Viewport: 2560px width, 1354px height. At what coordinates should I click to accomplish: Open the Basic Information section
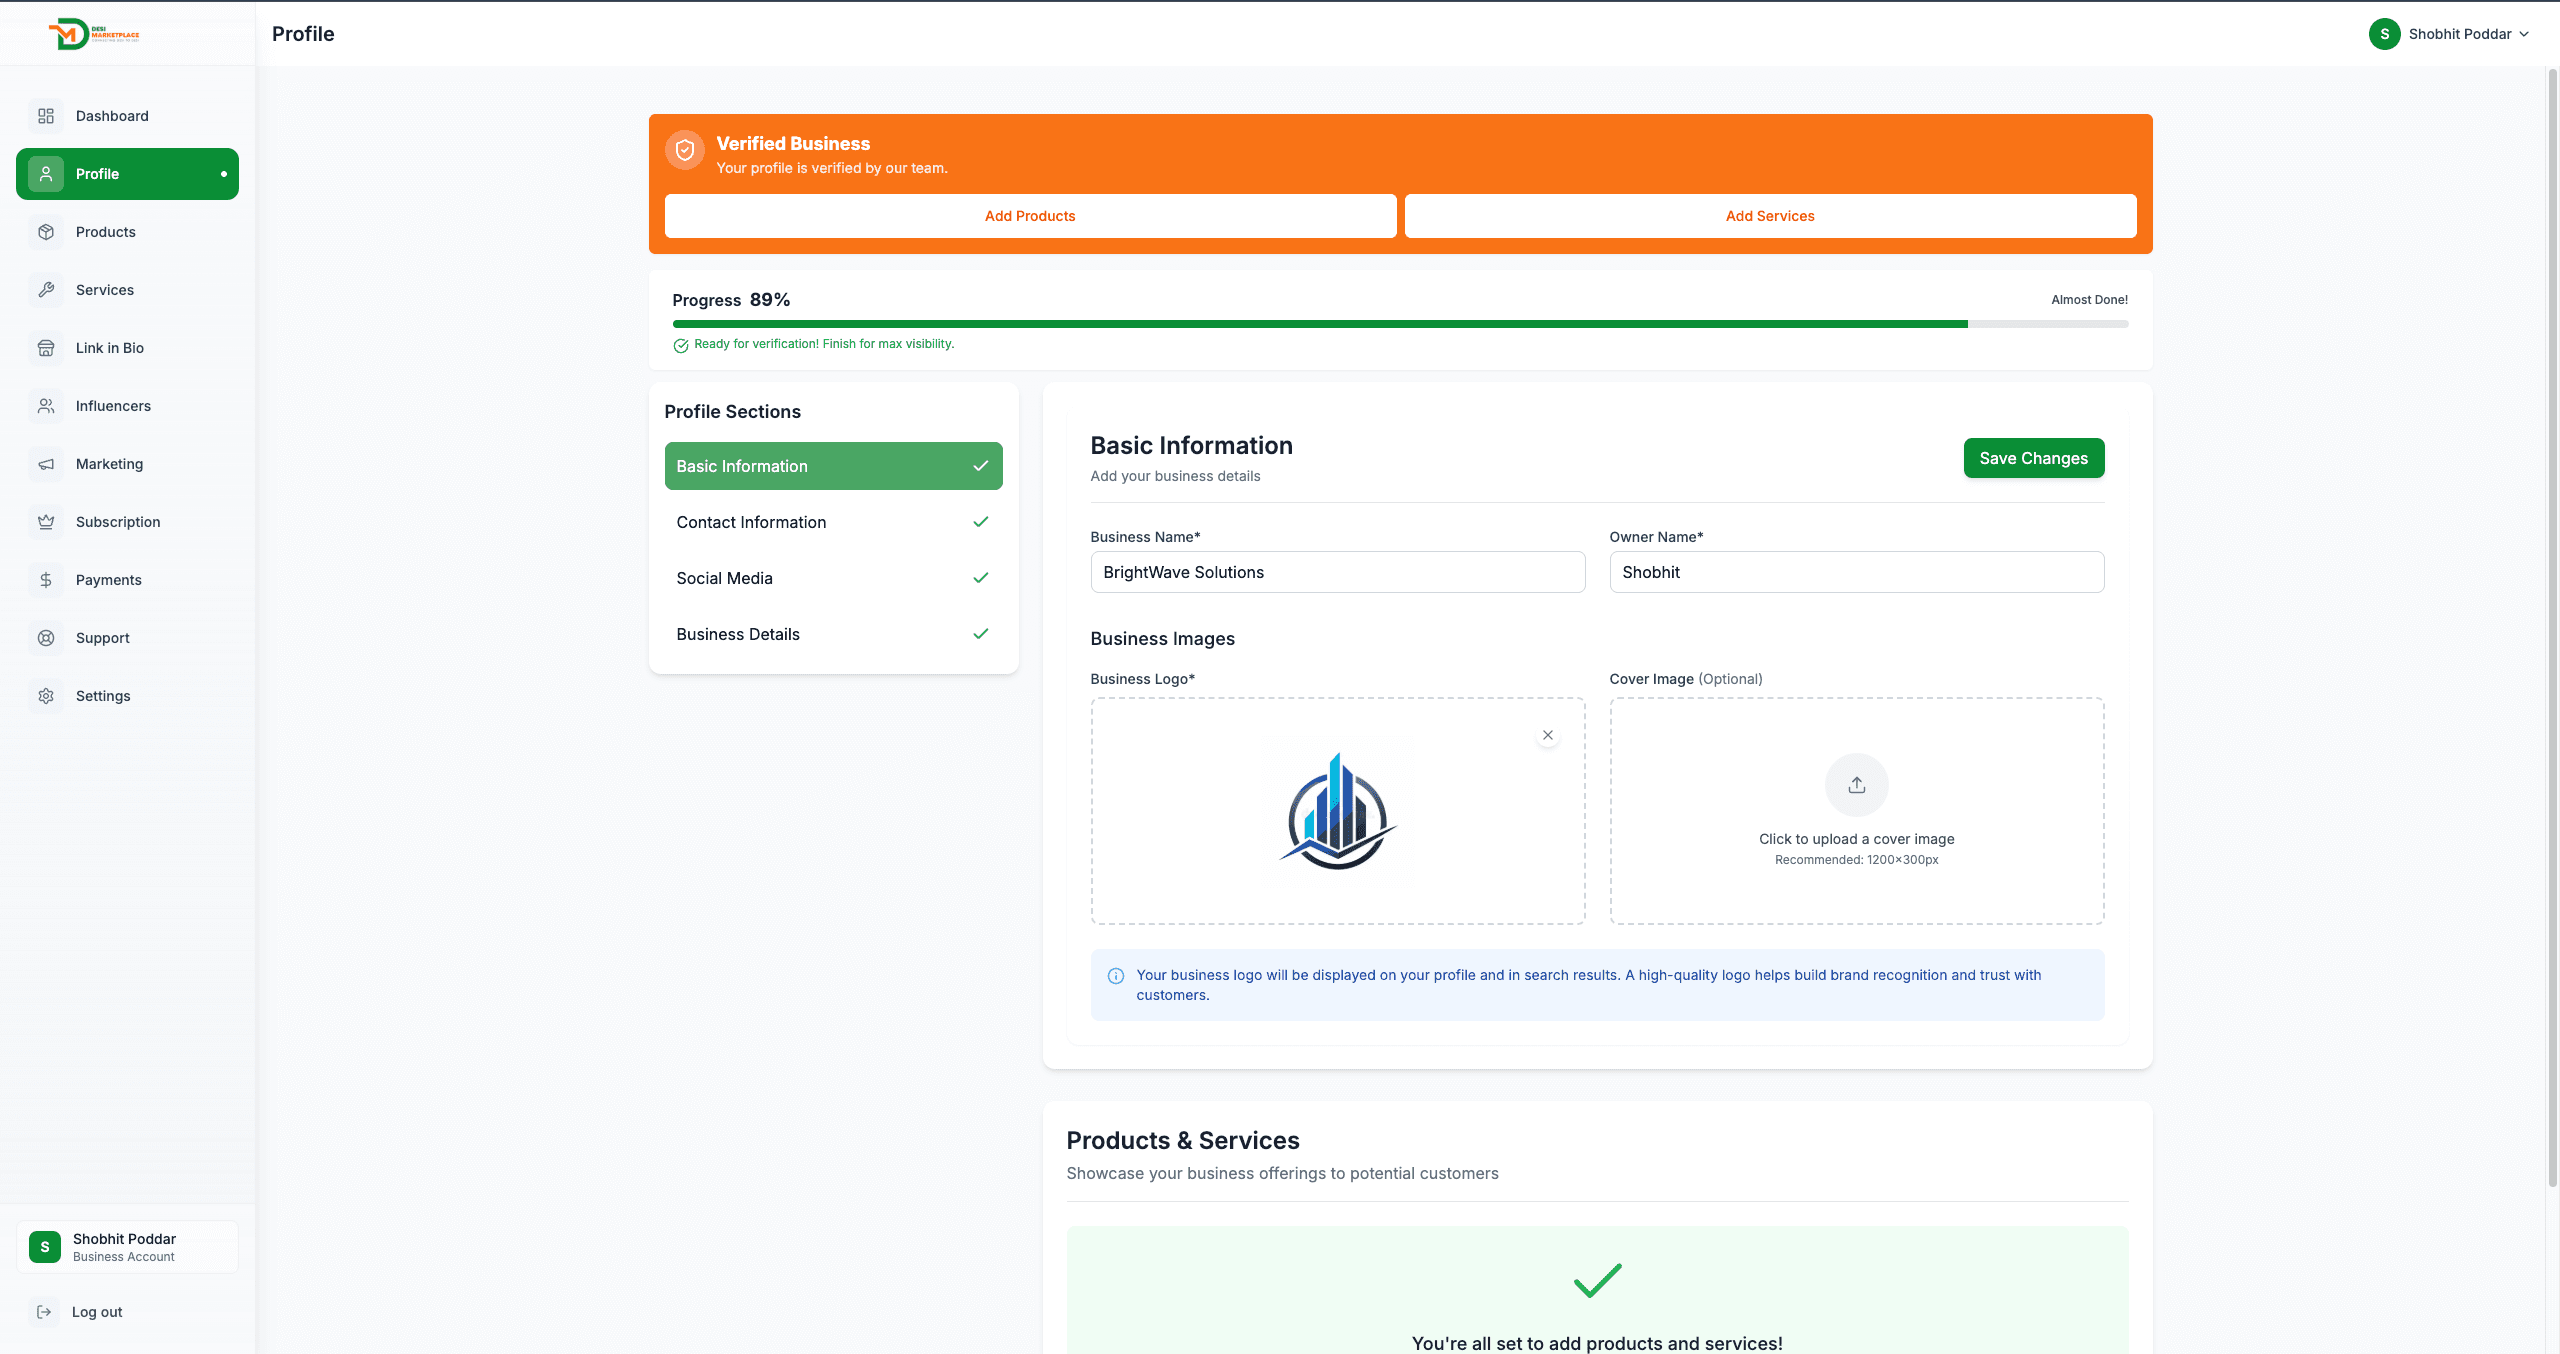click(833, 466)
